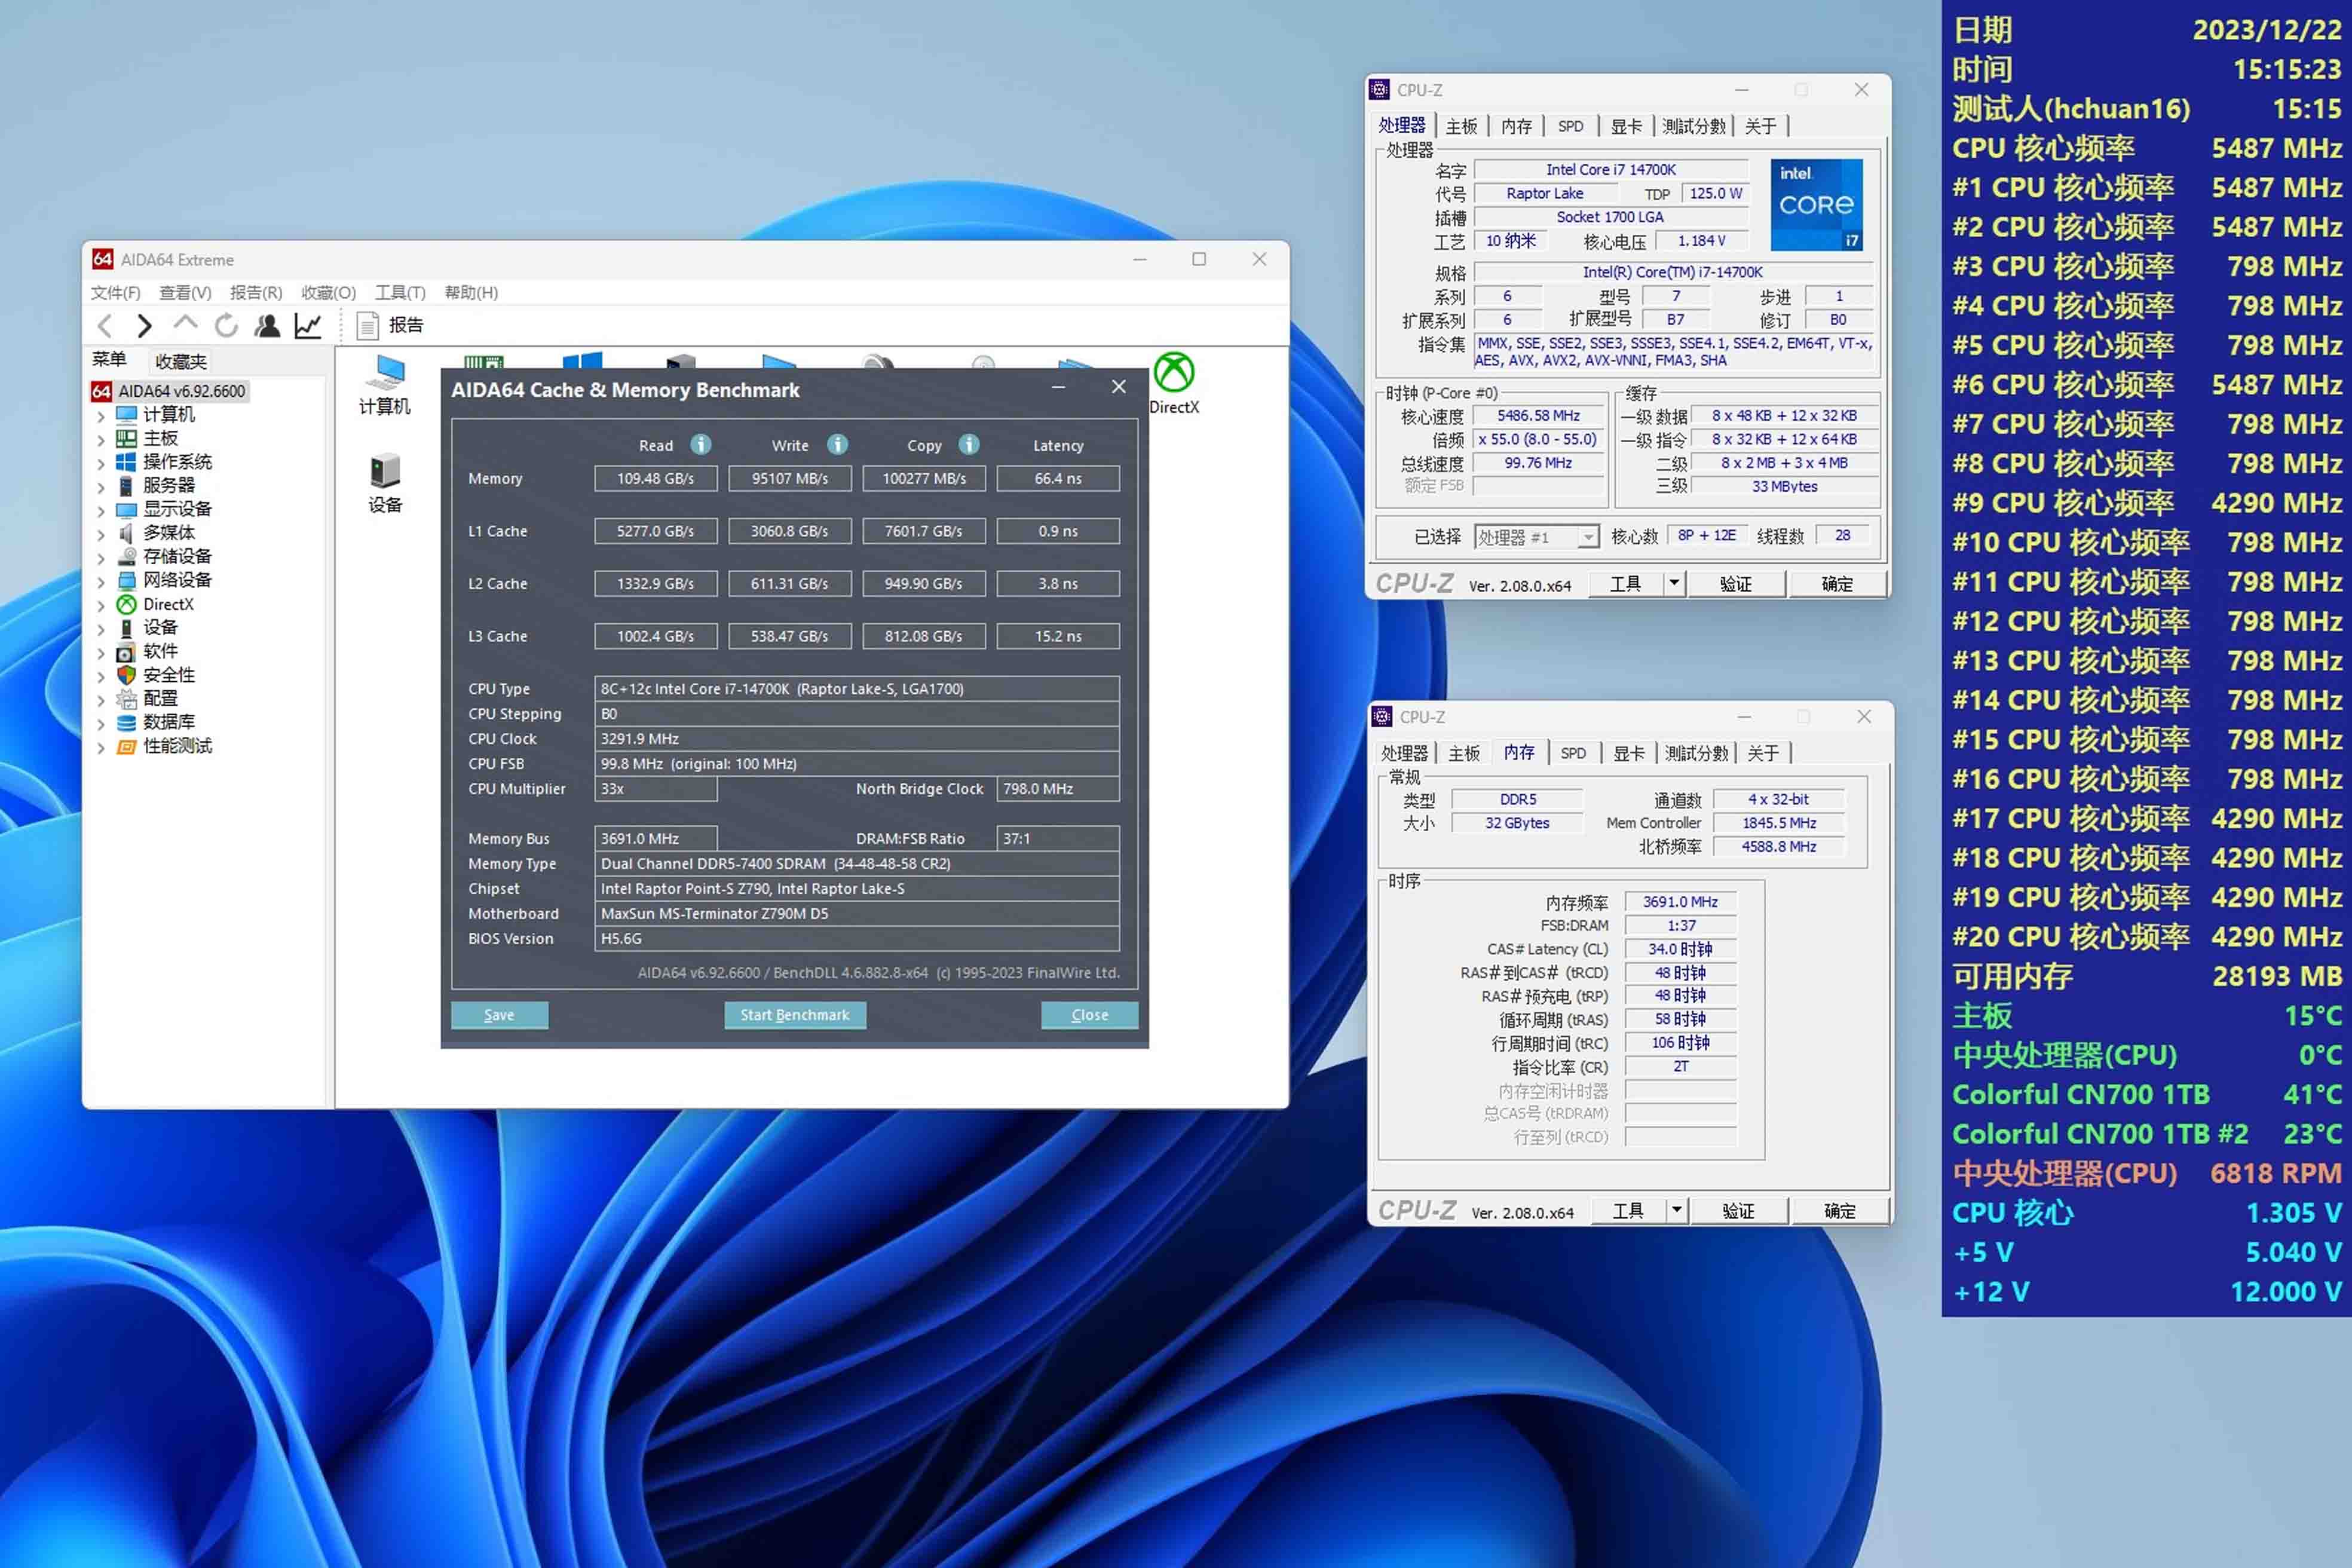2352x1568 pixels.
Task: Click the CPU-Z title icon in lower window
Action: pyautogui.click(x=1382, y=717)
